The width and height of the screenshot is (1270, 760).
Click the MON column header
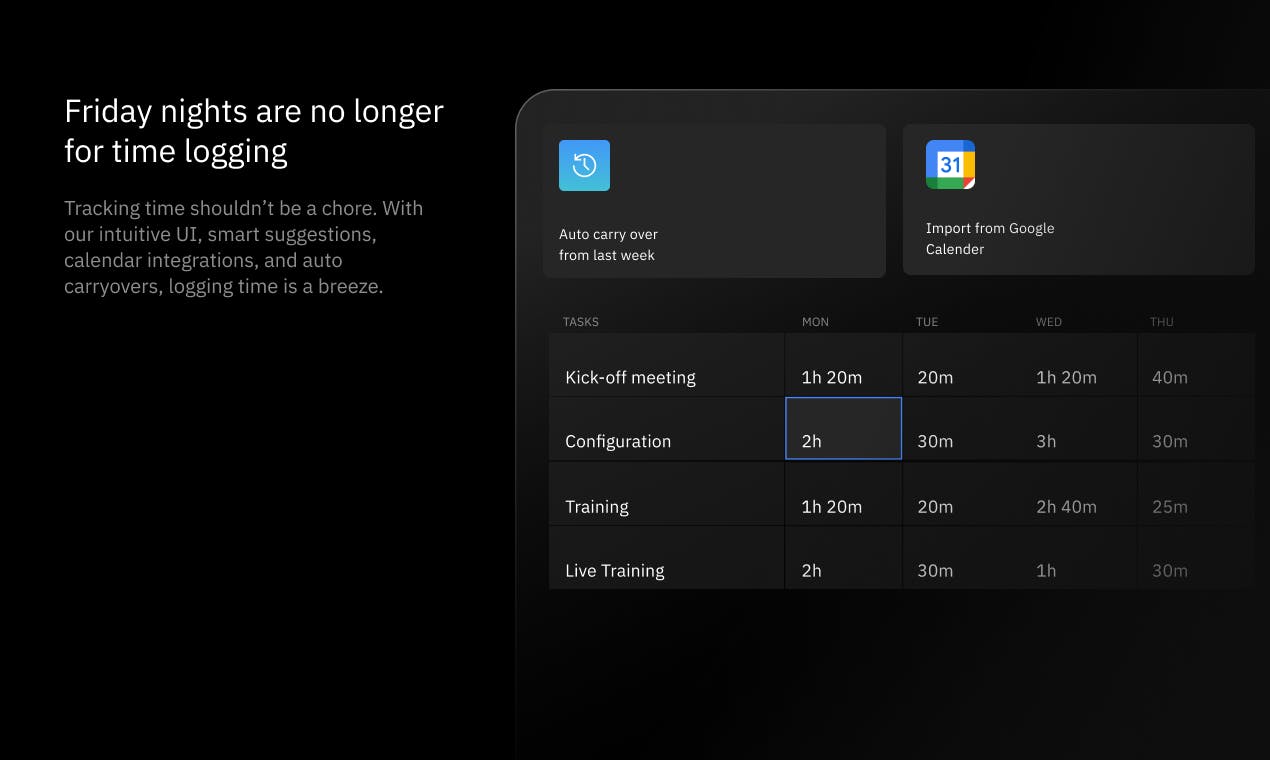(815, 322)
